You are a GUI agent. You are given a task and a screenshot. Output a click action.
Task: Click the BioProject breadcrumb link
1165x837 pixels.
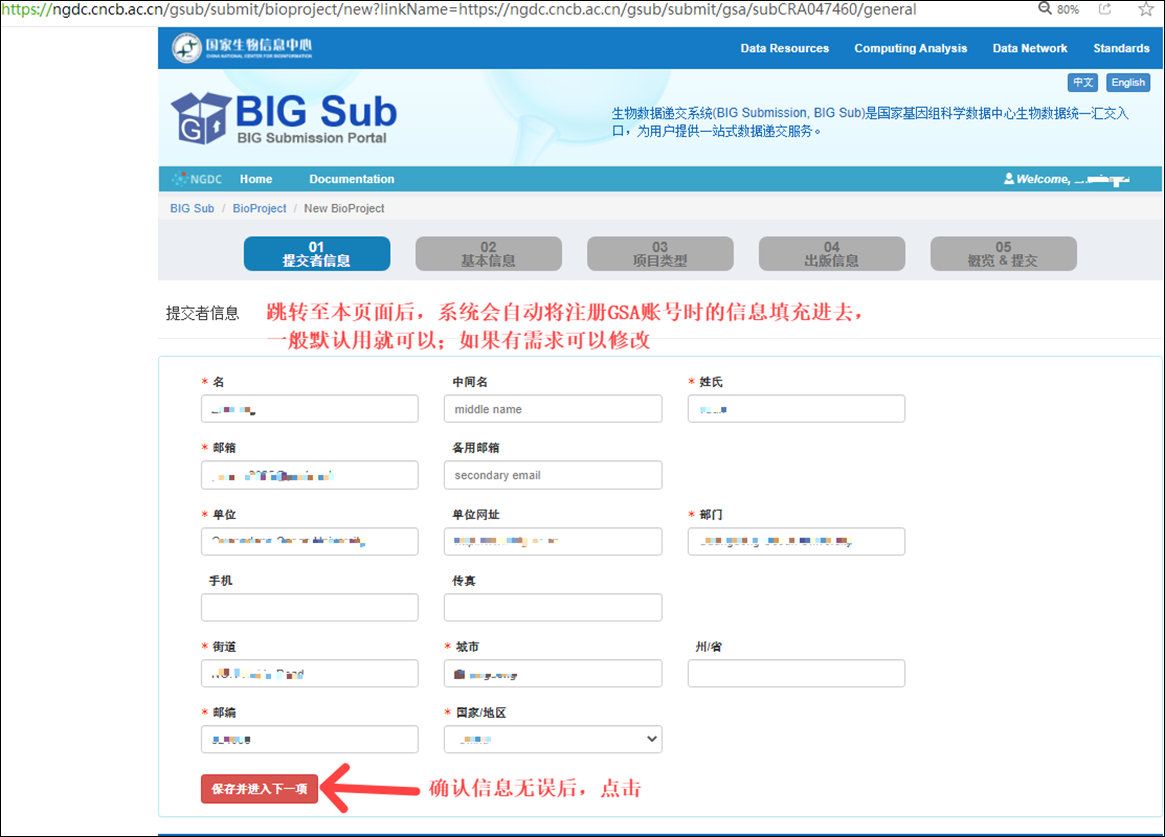click(259, 208)
